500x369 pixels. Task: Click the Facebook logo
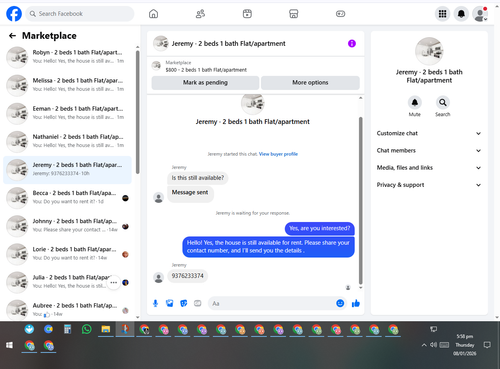point(14,14)
